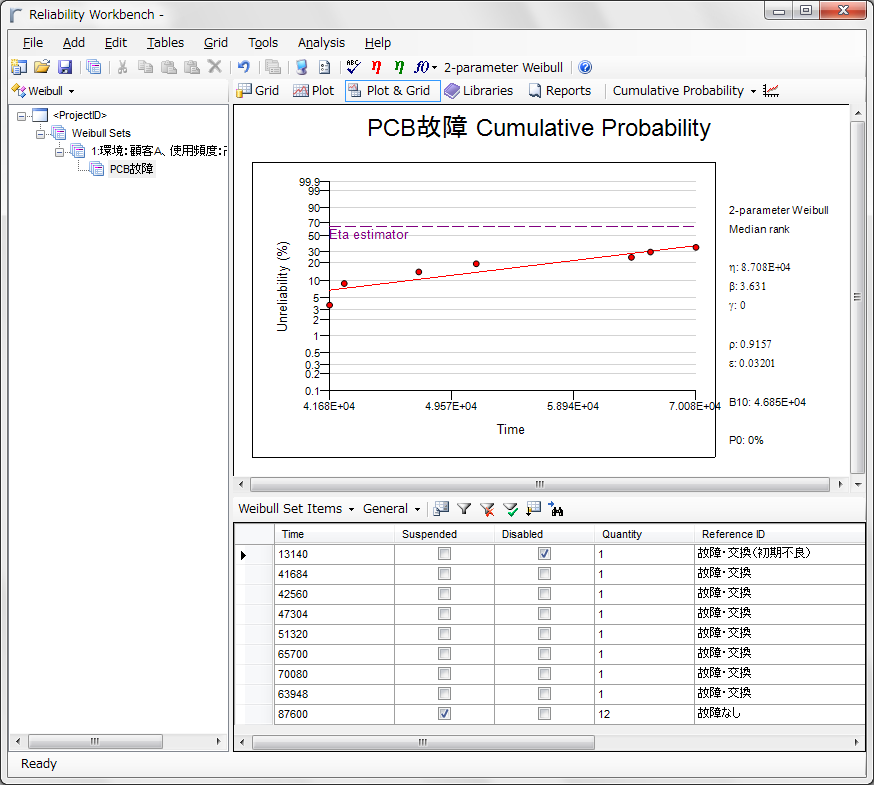
Task: Undo last action with the blue arrow icon
Action: (244, 67)
